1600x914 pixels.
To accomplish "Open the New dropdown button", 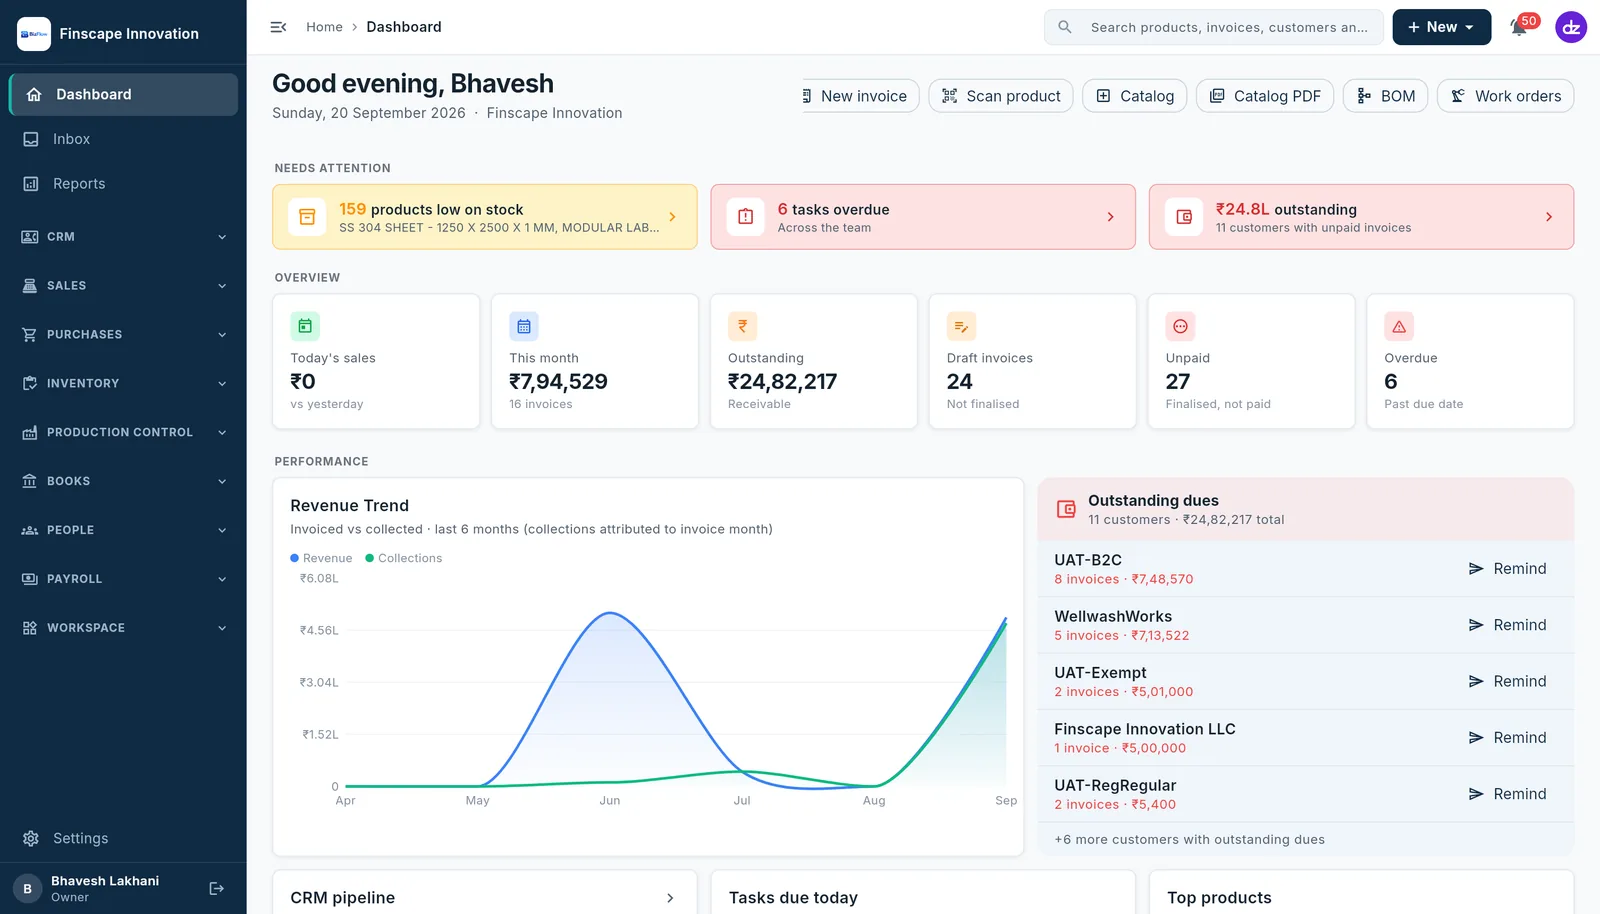I will click(x=1441, y=27).
